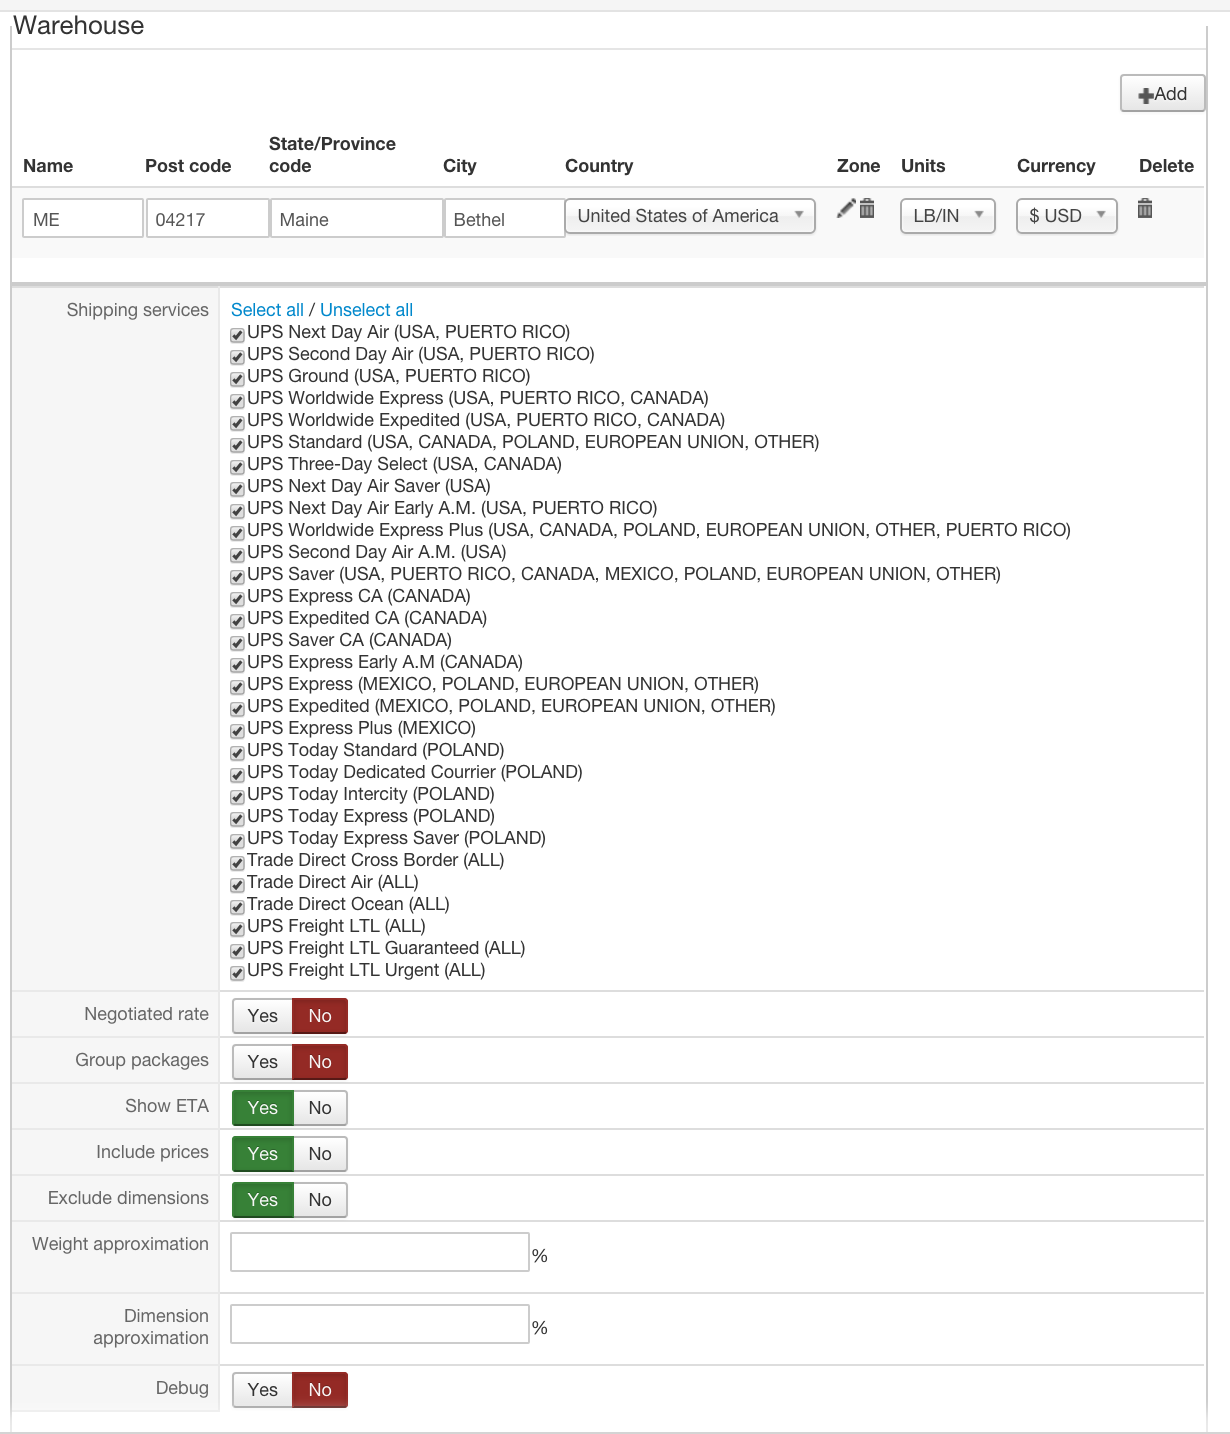Image resolution: width=1230 pixels, height=1434 pixels.
Task: Click the City field containing Bethel
Action: 503,219
